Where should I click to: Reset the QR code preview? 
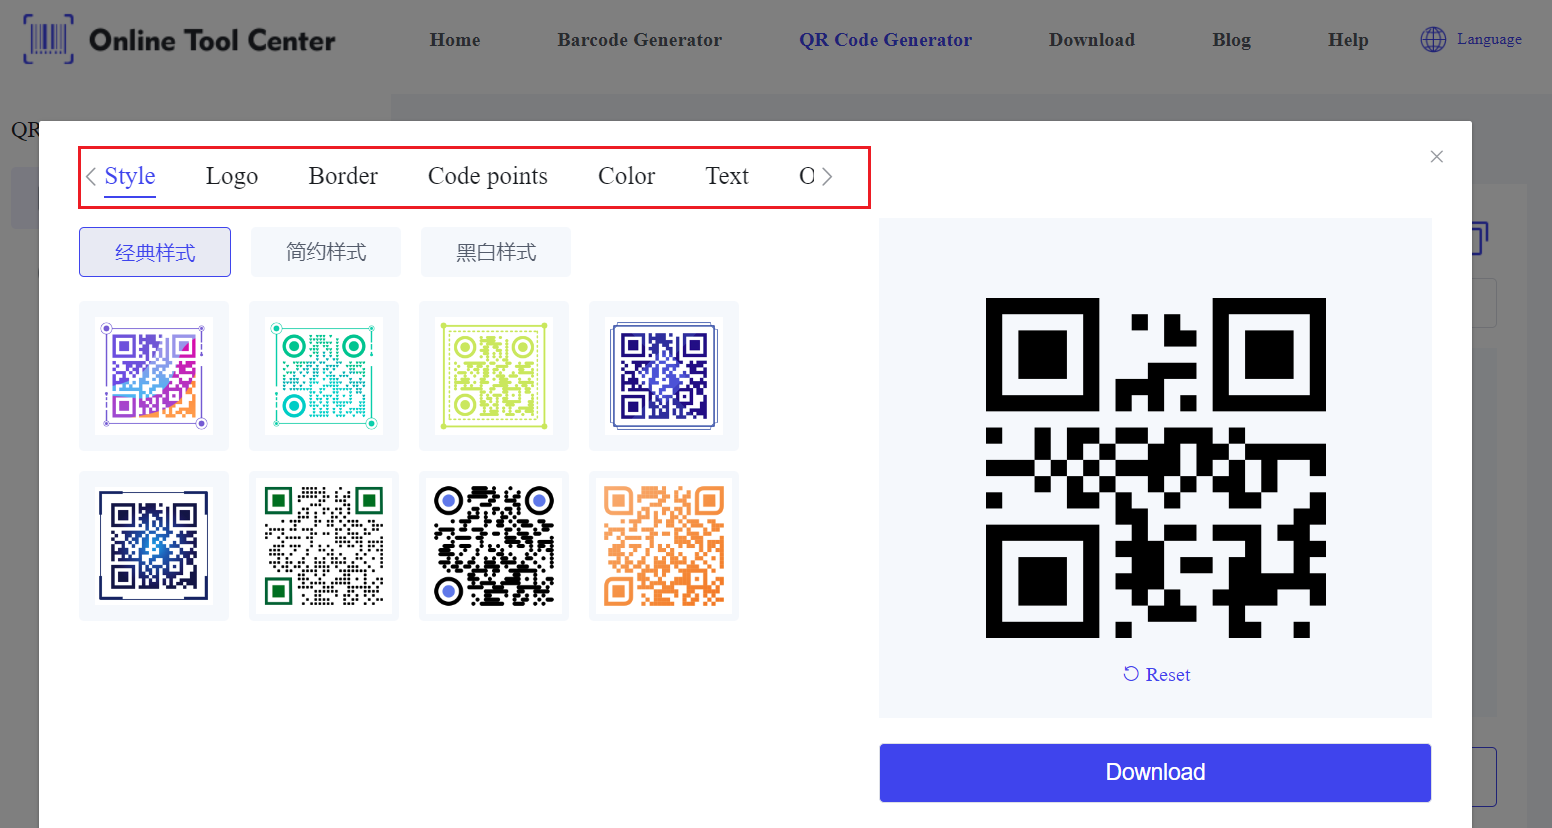pos(1156,675)
